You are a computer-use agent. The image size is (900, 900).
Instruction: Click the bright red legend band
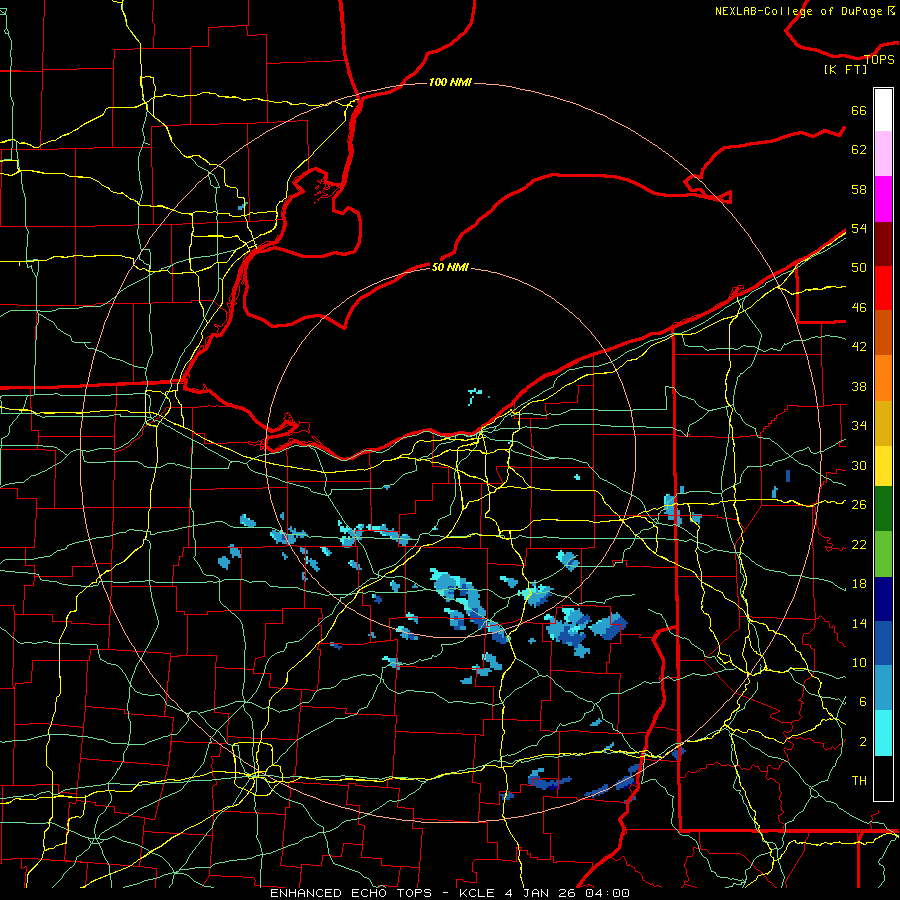point(883,288)
